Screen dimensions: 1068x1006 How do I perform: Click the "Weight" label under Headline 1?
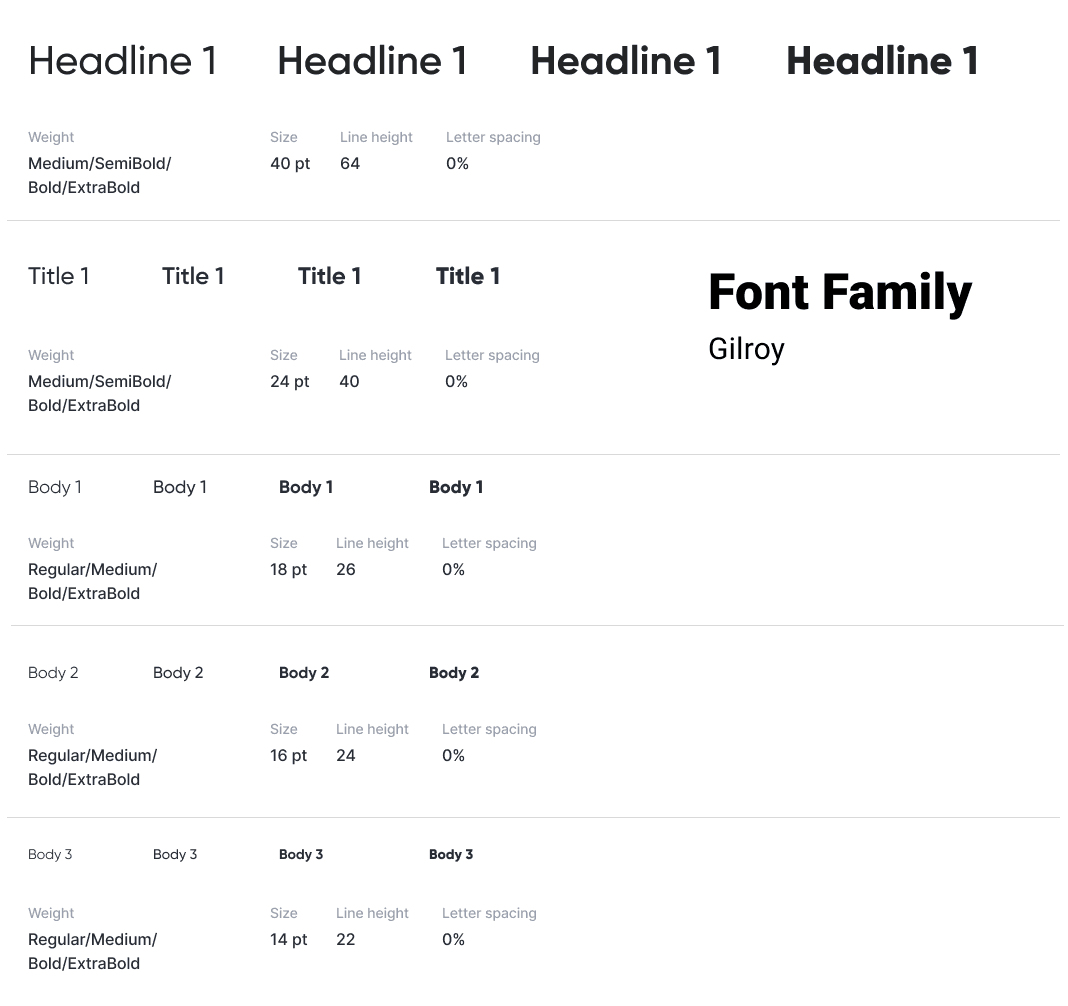(x=51, y=138)
